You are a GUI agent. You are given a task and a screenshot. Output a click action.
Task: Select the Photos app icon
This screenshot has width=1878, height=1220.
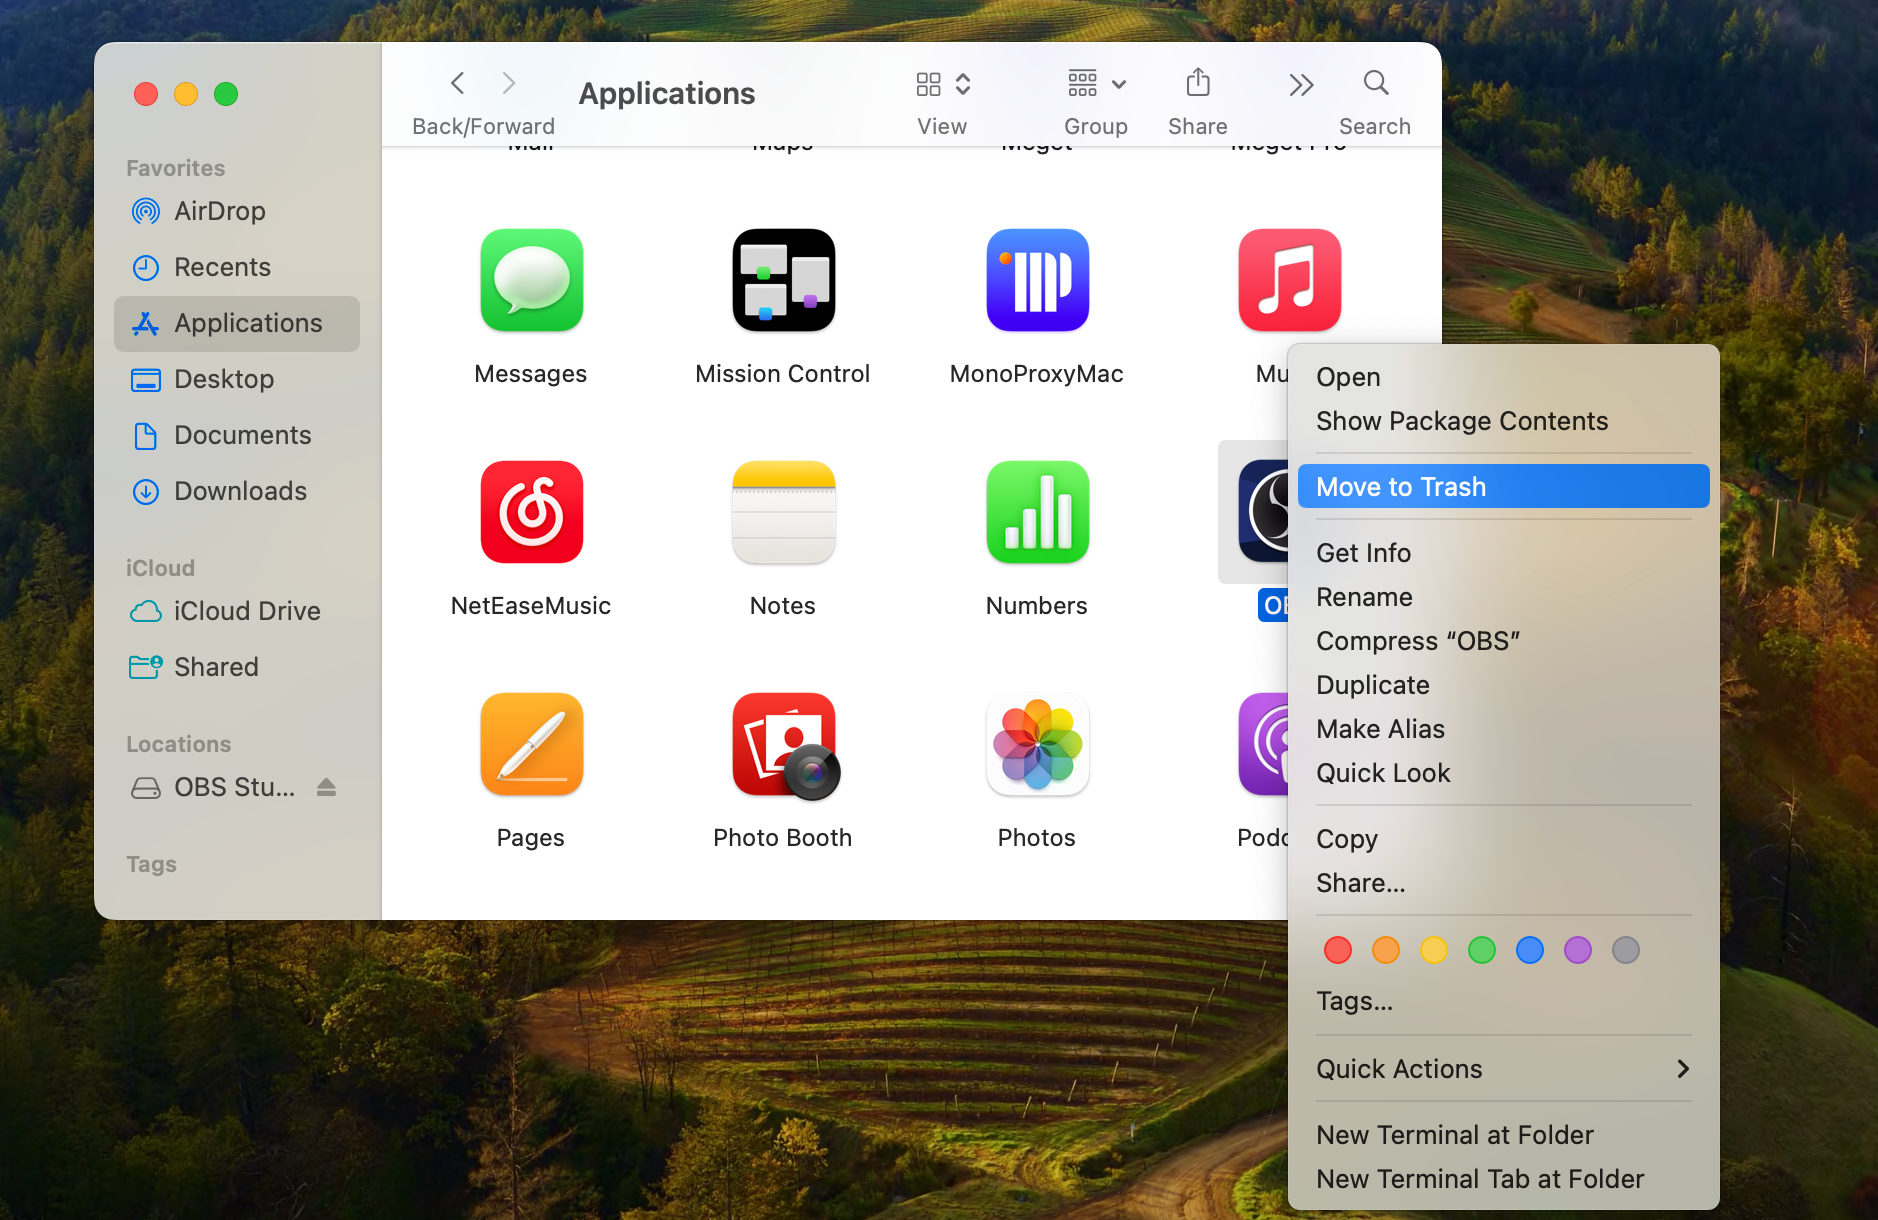click(x=1037, y=745)
